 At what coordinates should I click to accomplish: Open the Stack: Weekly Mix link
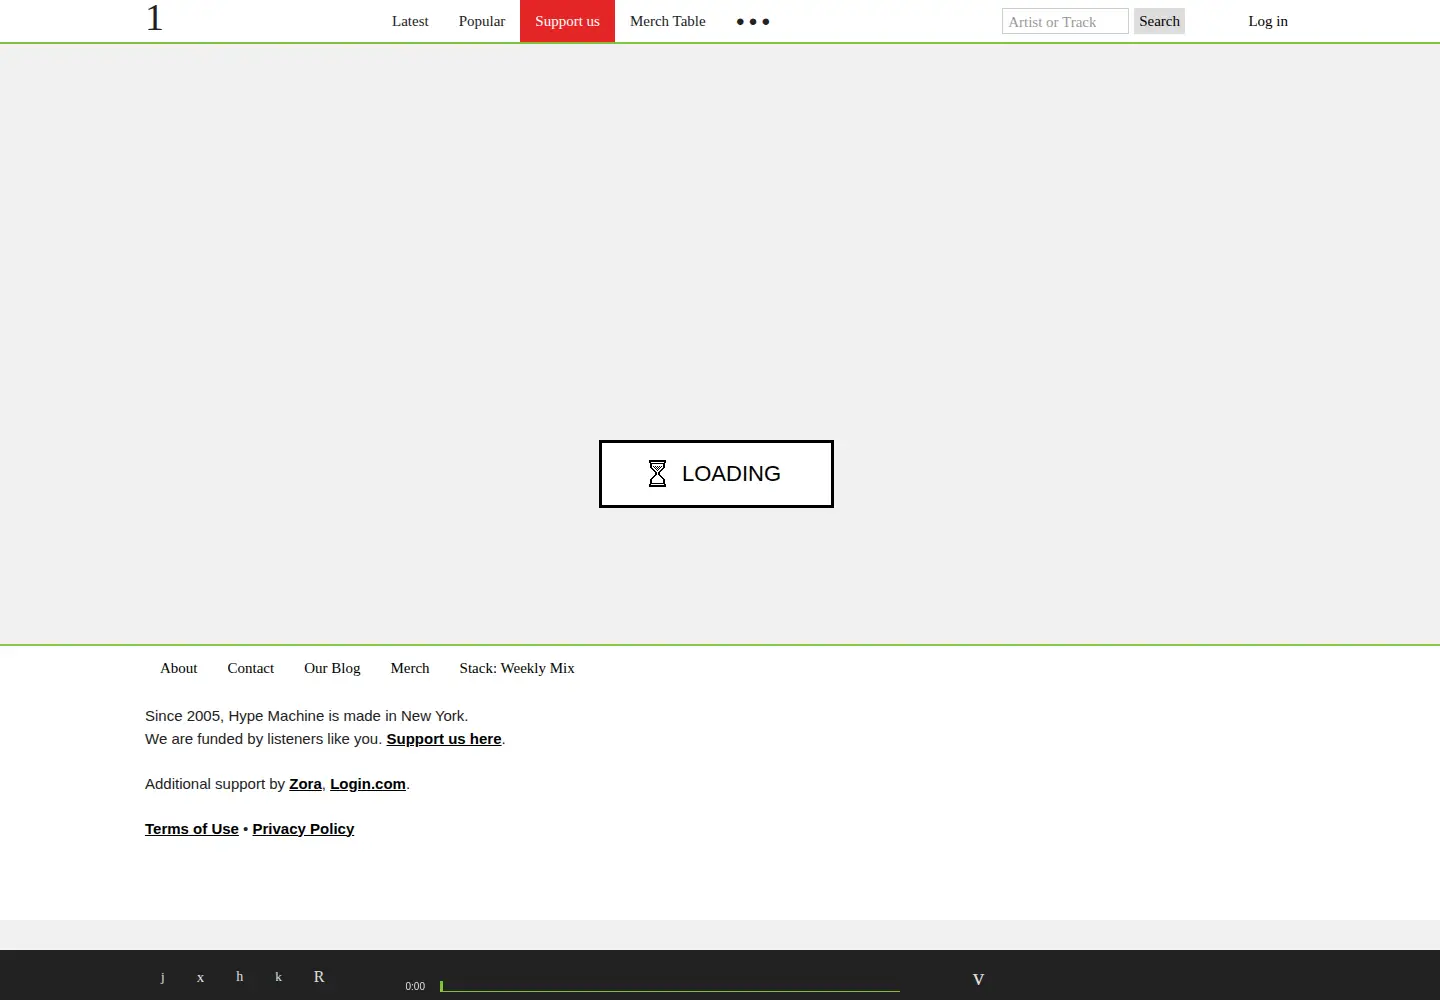[517, 668]
